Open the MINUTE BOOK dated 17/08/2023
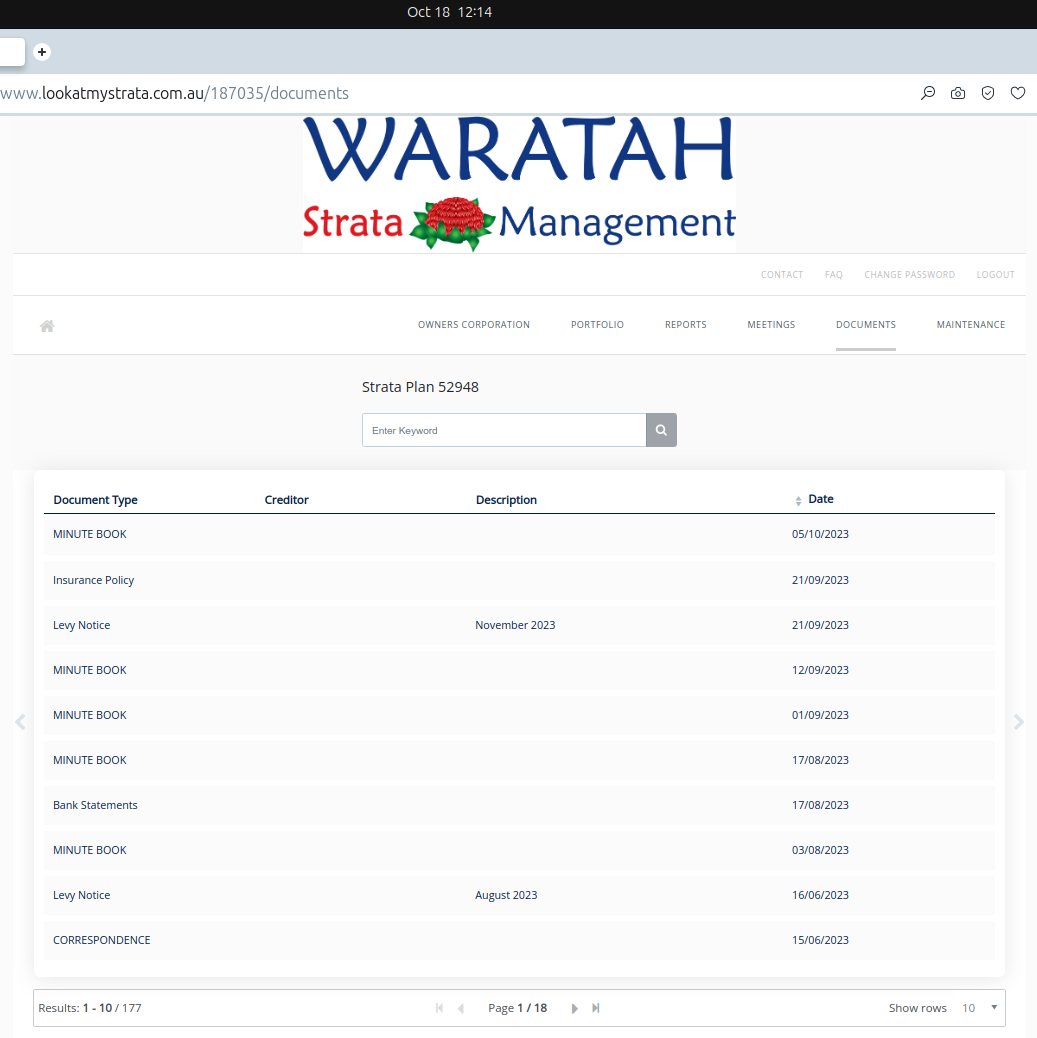 519,760
